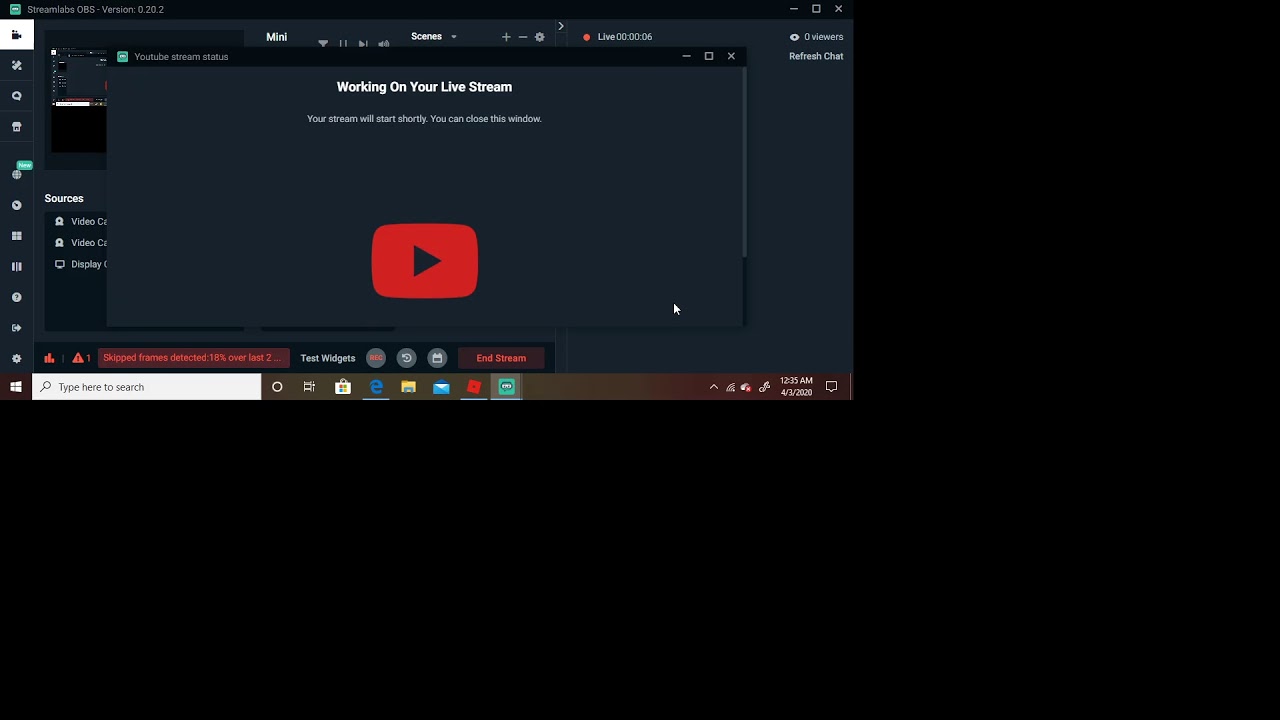Viewport: 1280px width, 720px height.
Task: Open Task View in the taskbar
Action: tap(309, 387)
